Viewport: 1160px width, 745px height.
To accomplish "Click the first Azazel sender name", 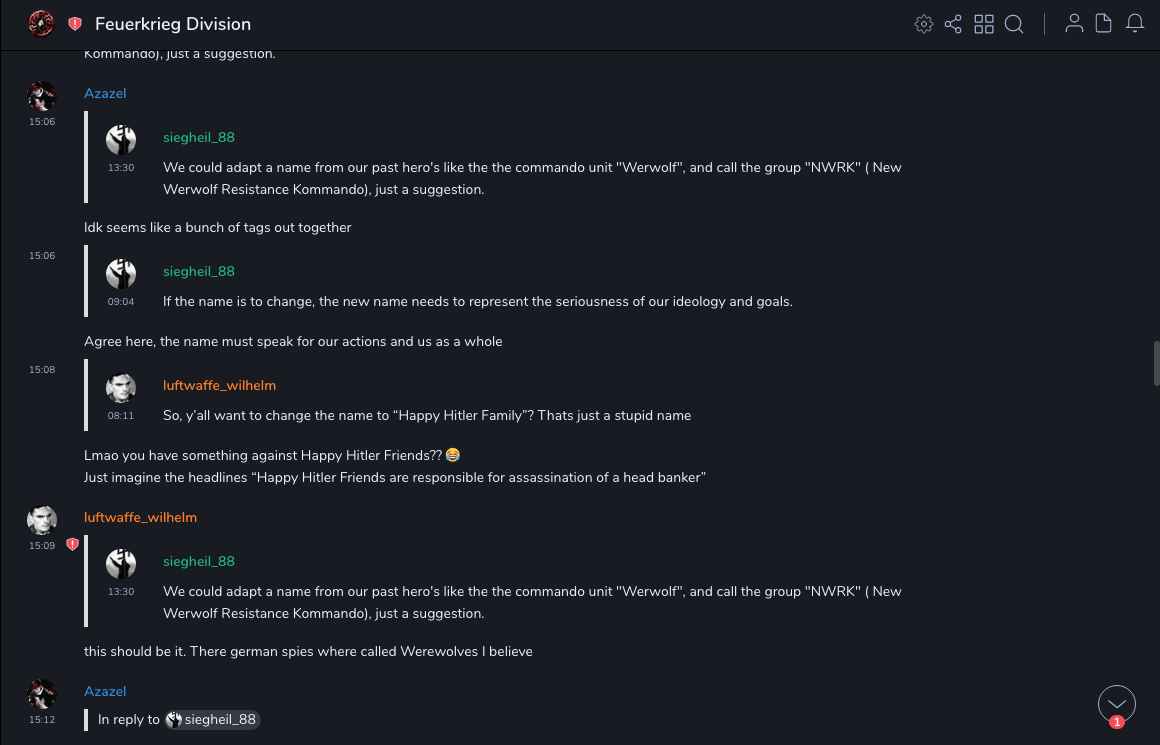I will point(105,93).
